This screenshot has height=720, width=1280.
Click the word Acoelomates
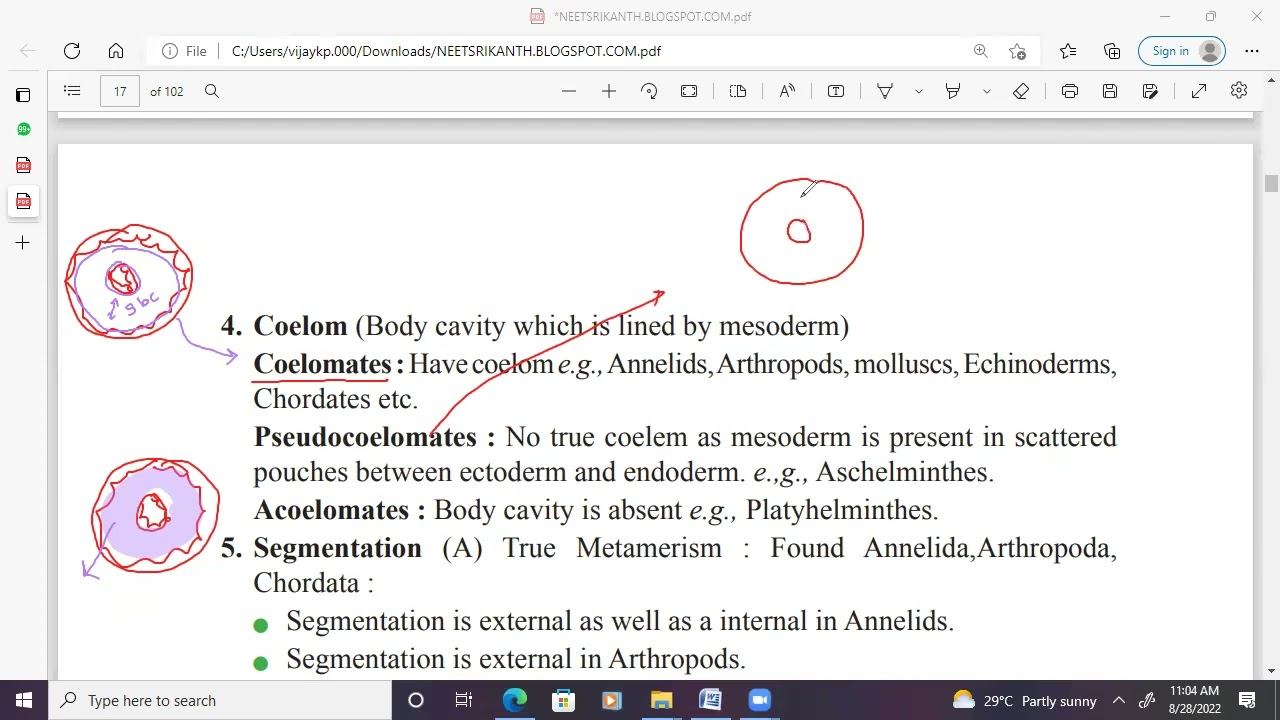(x=331, y=510)
